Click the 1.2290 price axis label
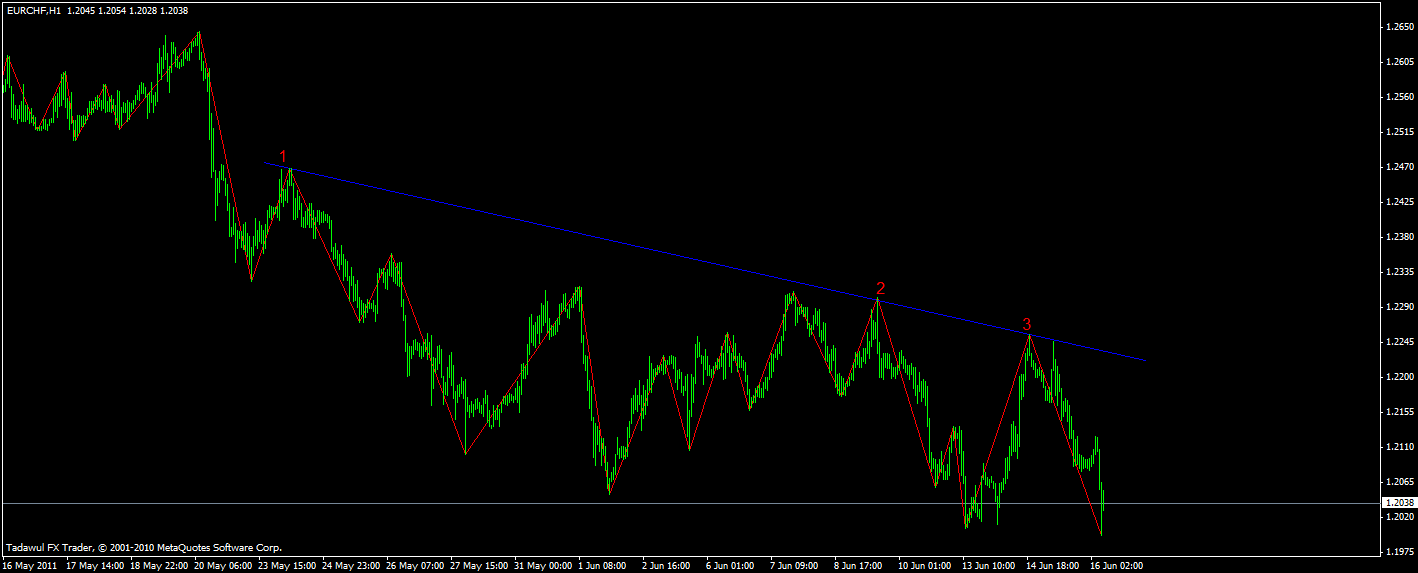The width and height of the screenshot is (1418, 573). [1400, 307]
